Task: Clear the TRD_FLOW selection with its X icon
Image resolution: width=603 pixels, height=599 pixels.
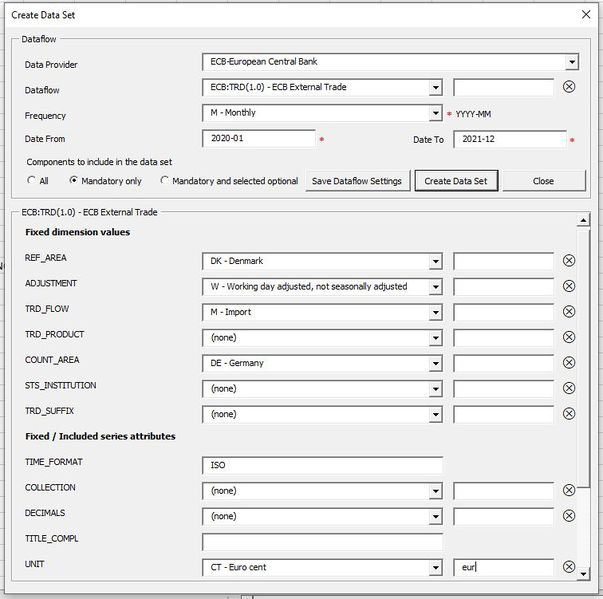Action: [x=569, y=311]
